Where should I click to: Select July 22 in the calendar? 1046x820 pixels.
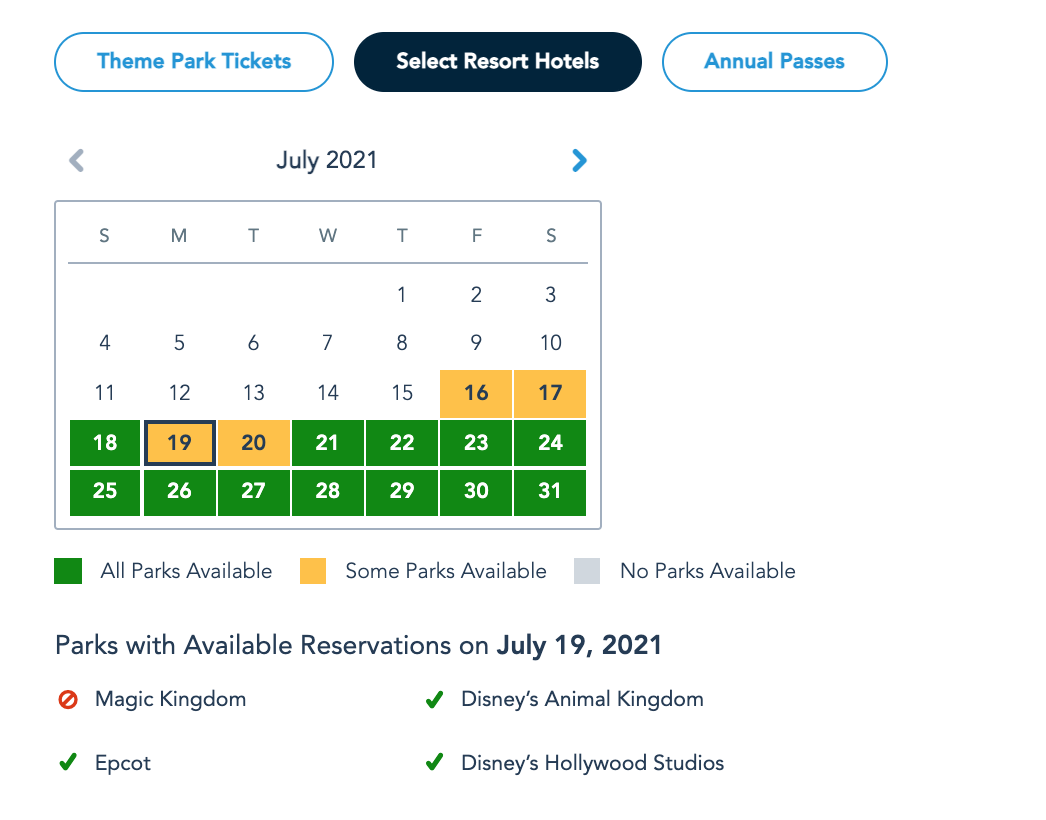402,443
